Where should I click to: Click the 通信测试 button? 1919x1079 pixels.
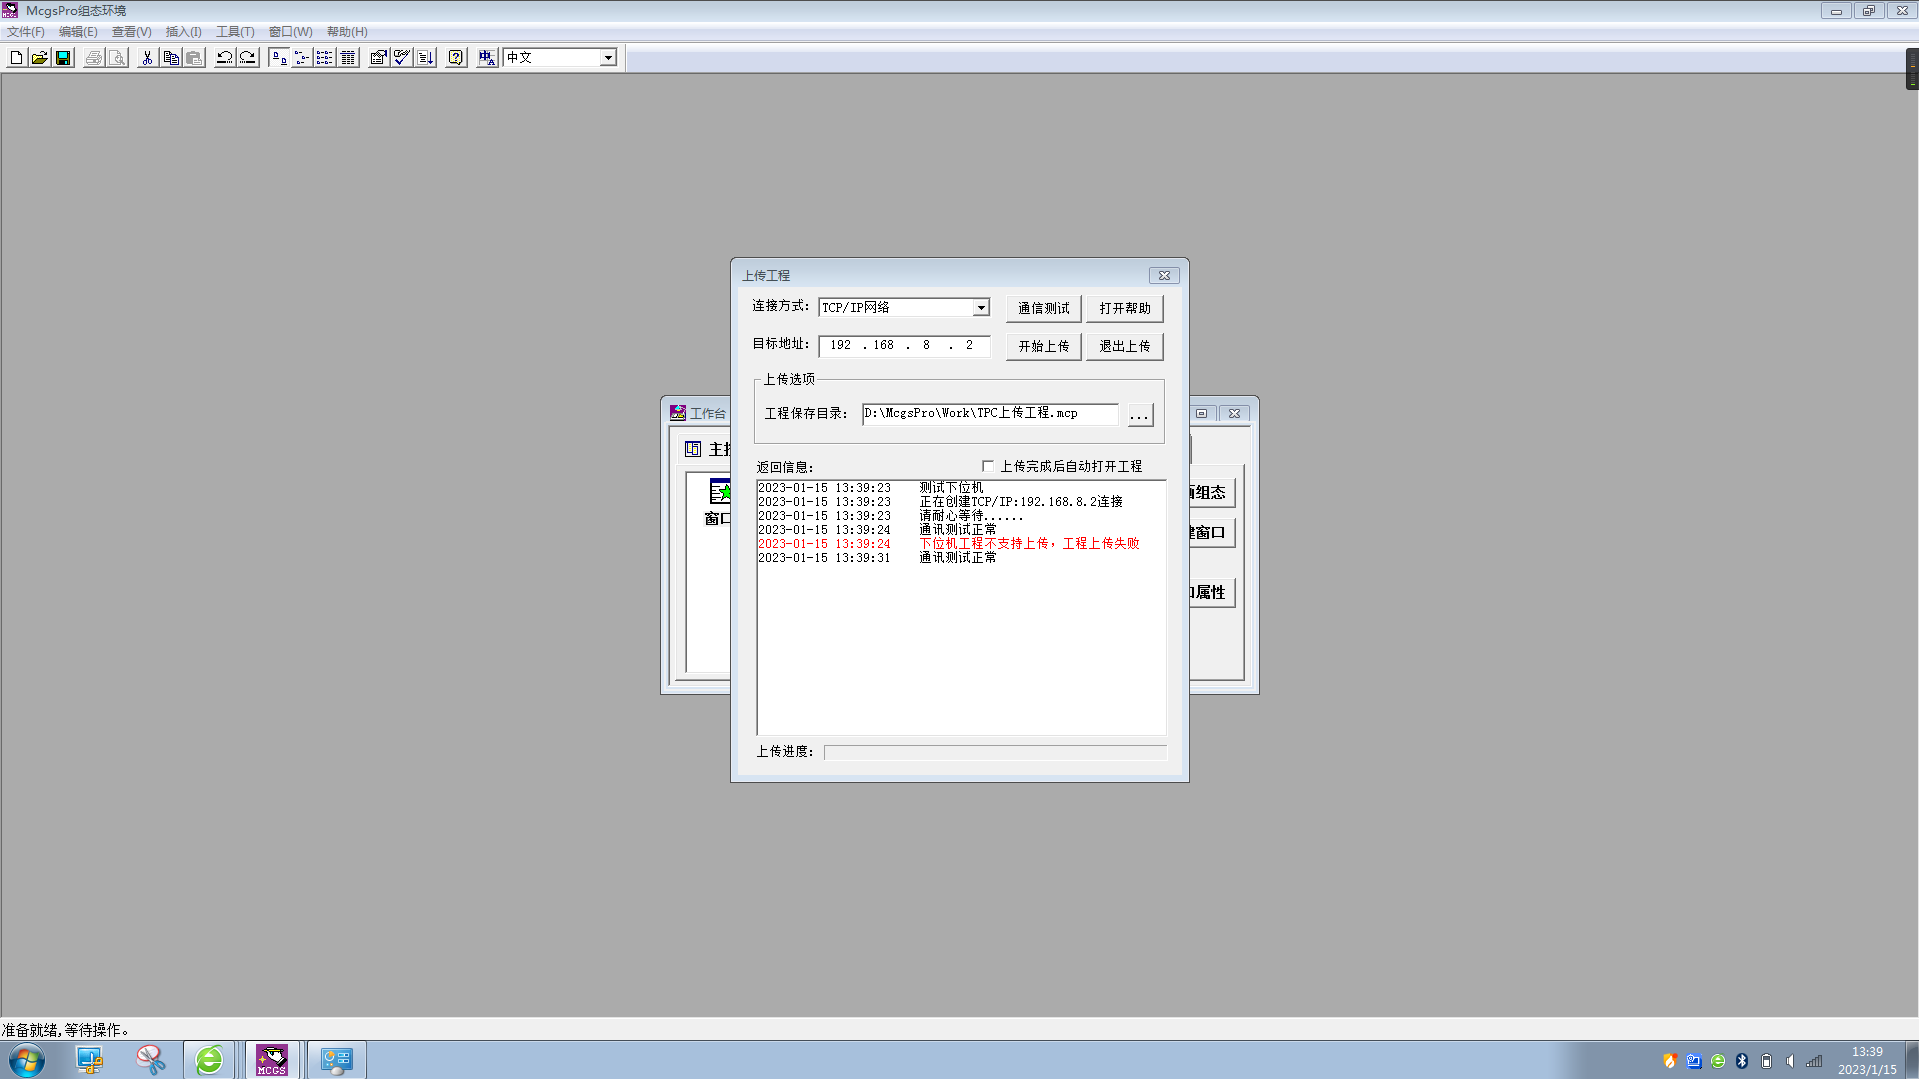tap(1043, 308)
